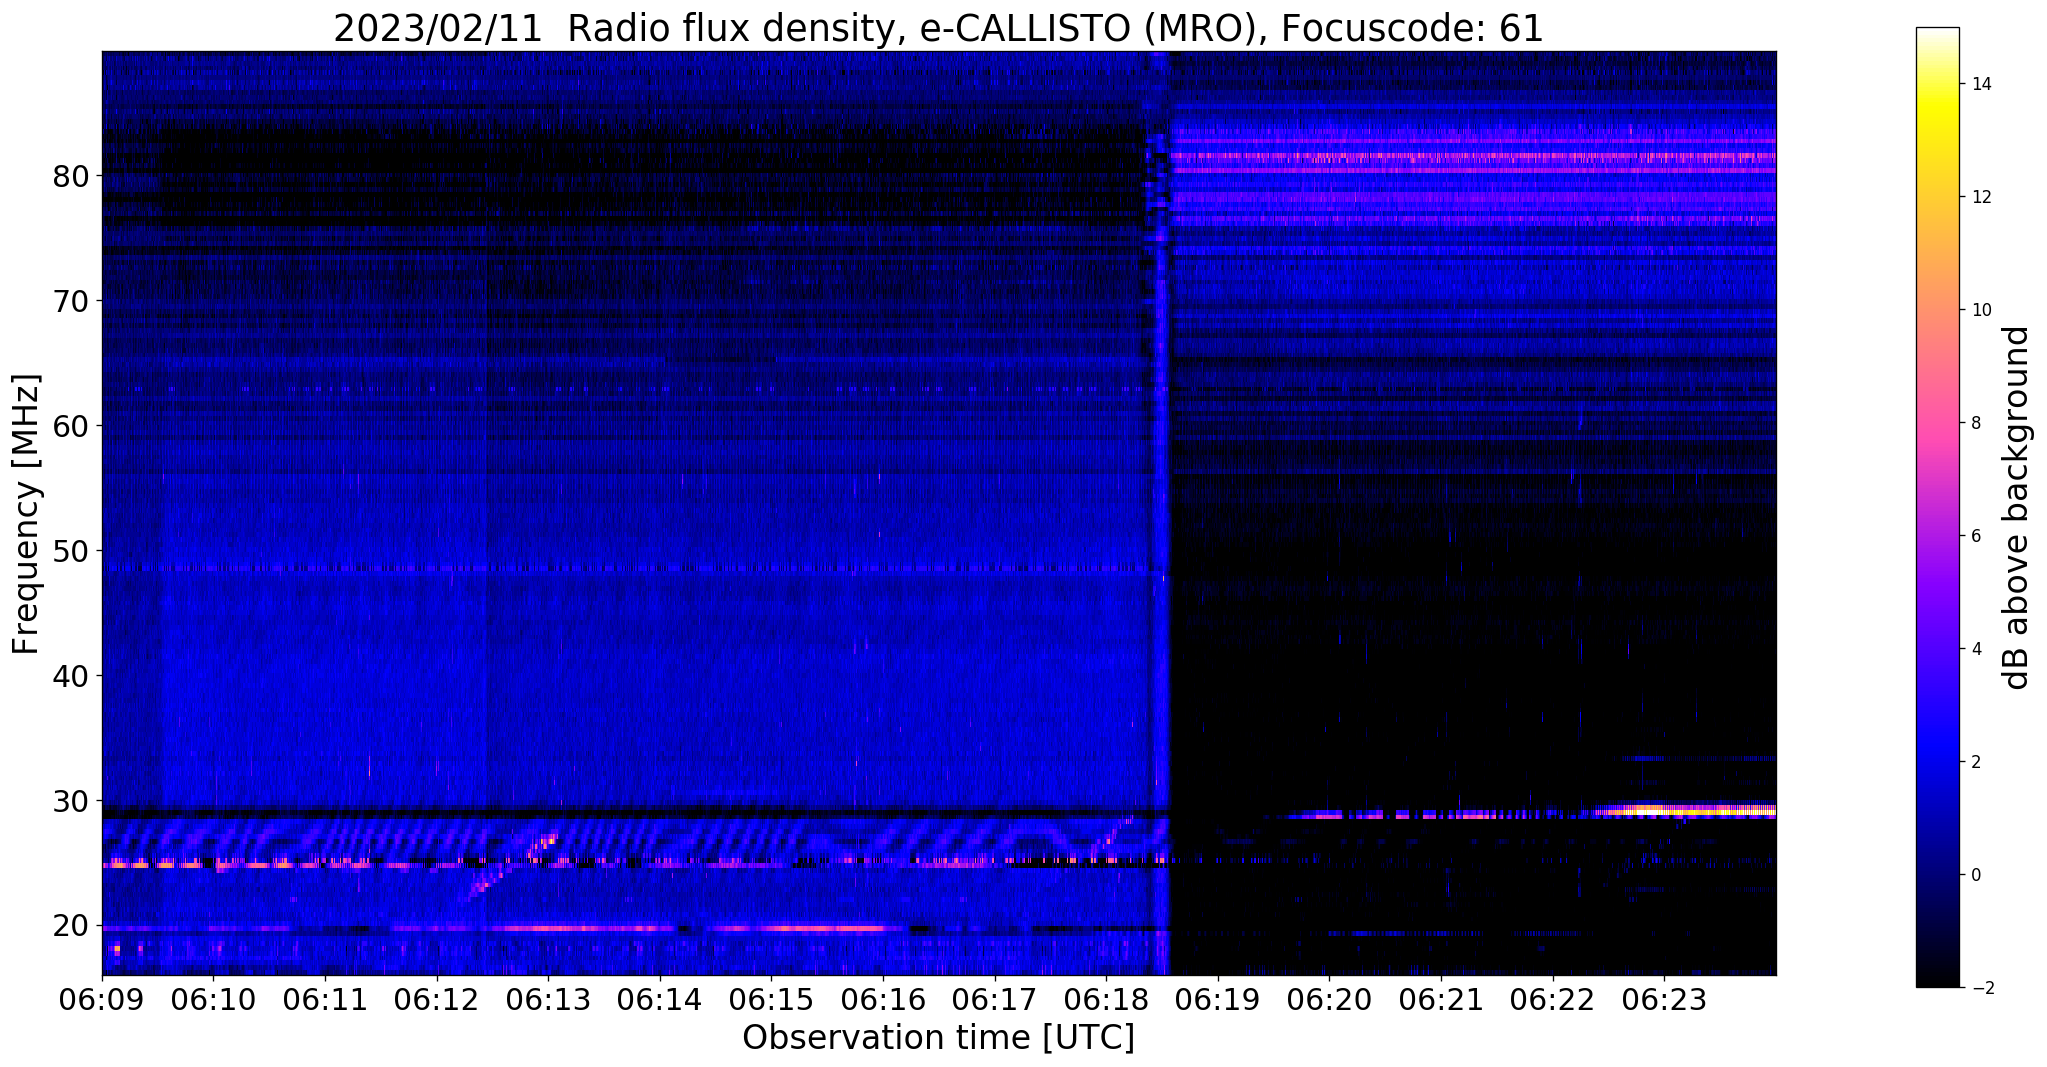Click the bright yellow 29 MHz emission near 06:23
This screenshot has width=2047, height=1067.
coord(1685,811)
